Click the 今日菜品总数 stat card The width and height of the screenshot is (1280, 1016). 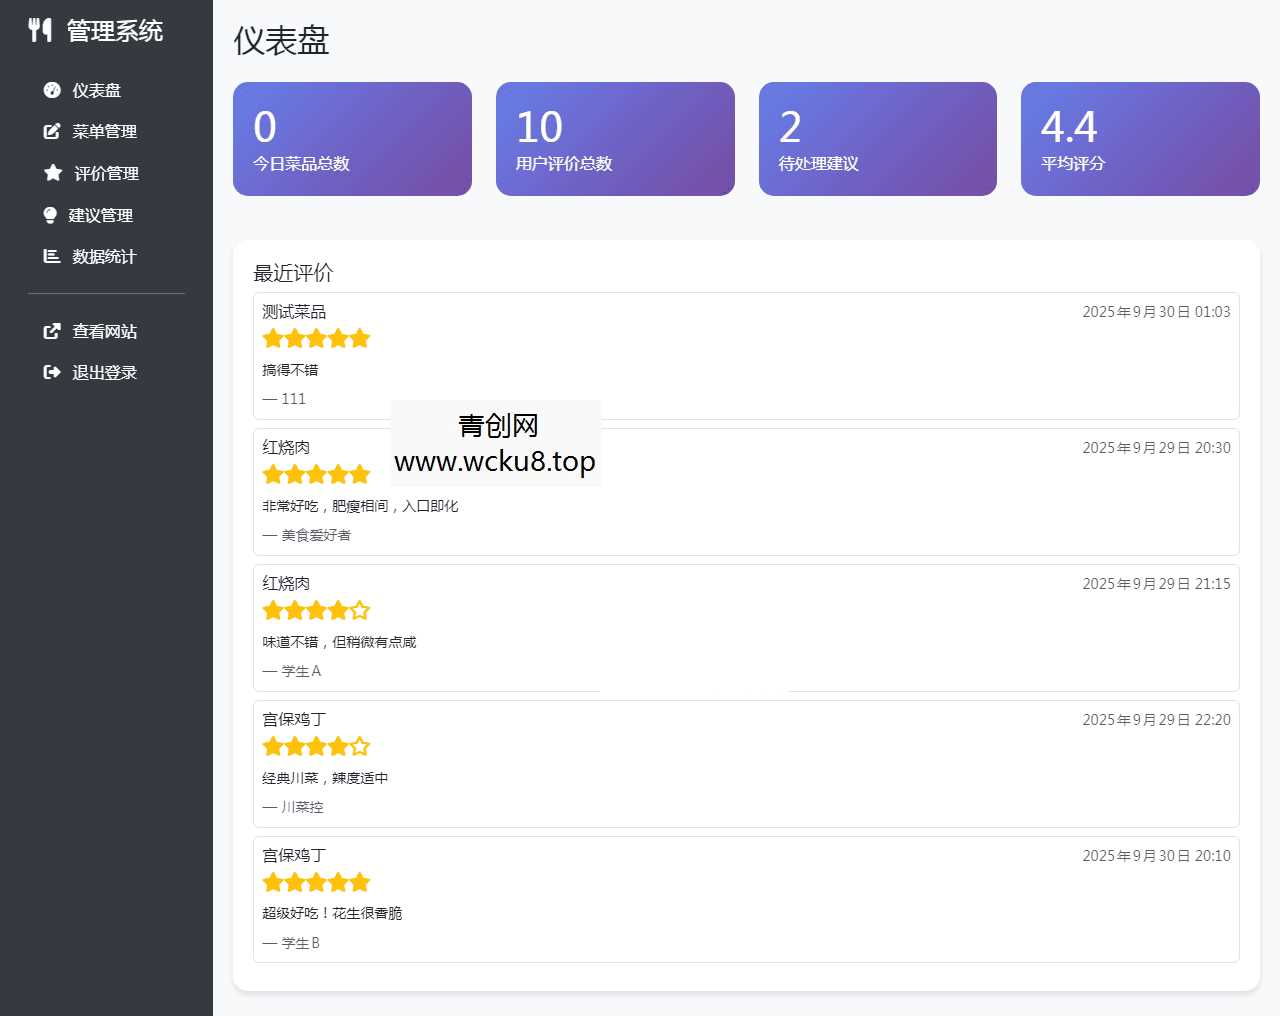tap(352, 139)
